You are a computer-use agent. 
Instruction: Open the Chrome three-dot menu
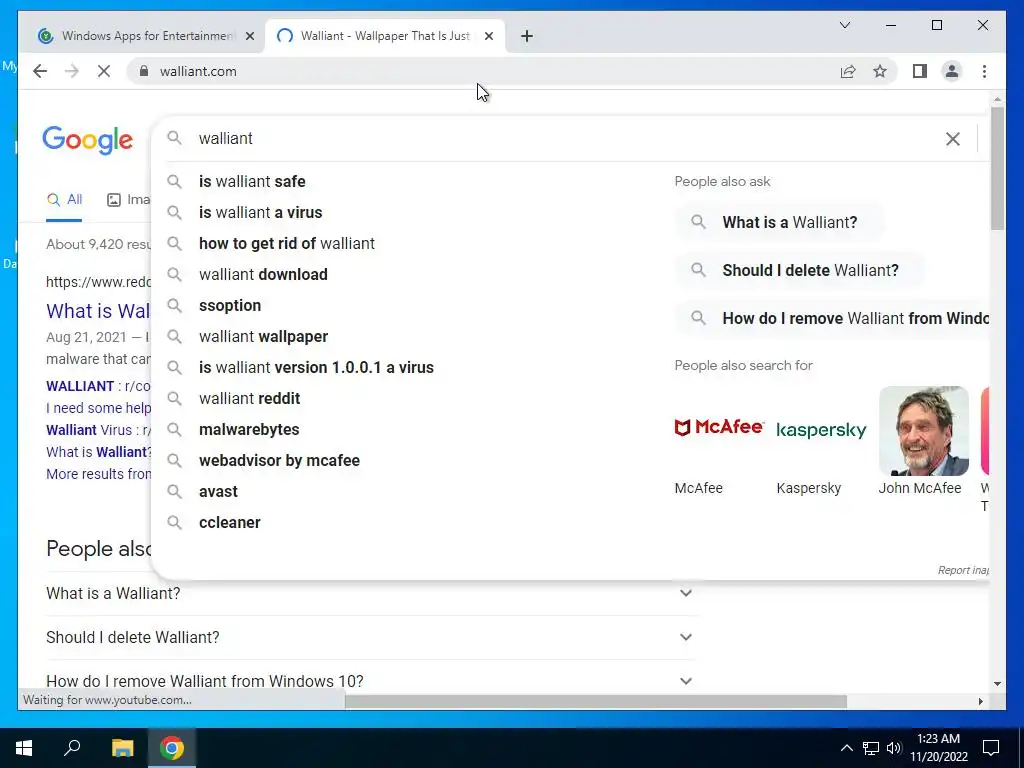[x=984, y=71]
